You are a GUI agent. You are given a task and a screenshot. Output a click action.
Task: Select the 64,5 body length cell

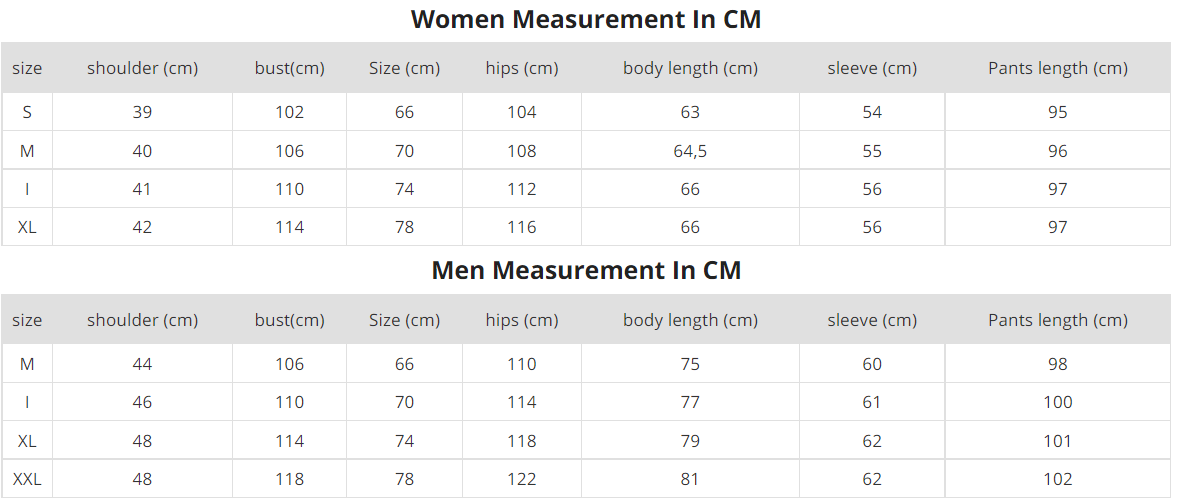[690, 151]
